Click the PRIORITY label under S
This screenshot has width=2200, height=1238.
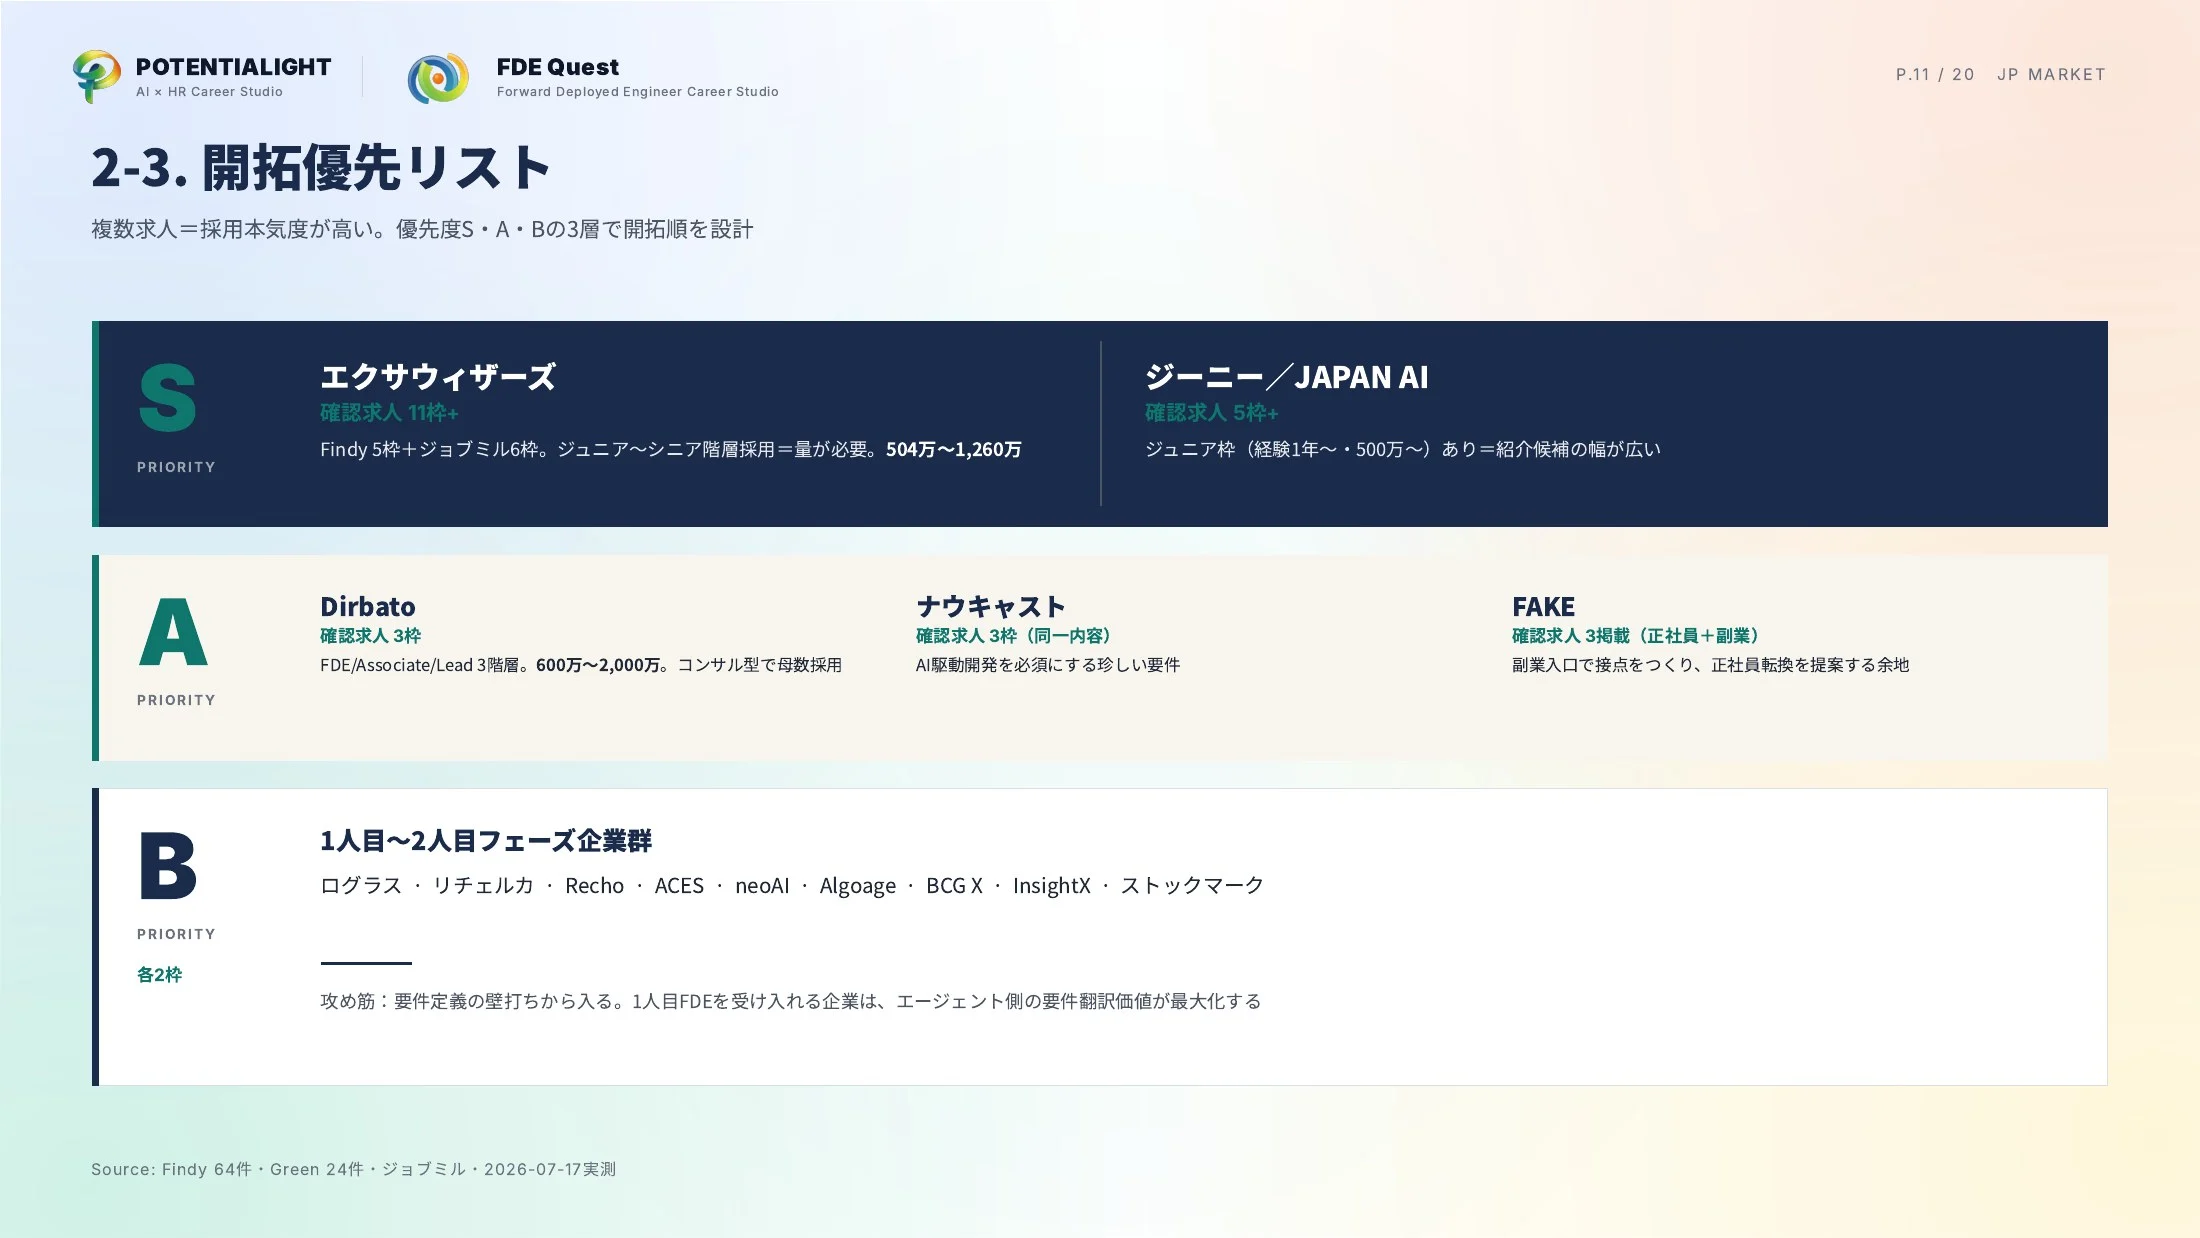pyautogui.click(x=176, y=467)
